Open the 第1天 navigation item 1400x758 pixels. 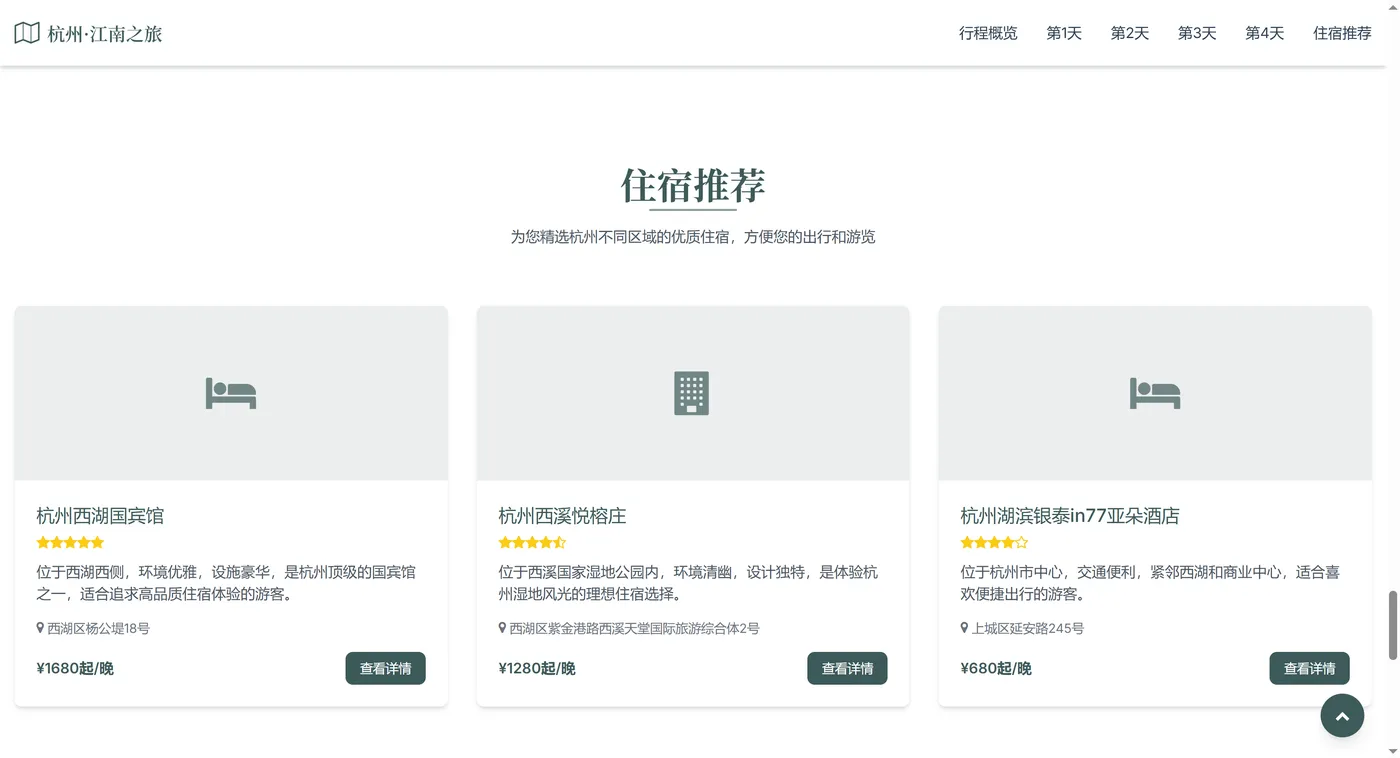pos(1063,33)
